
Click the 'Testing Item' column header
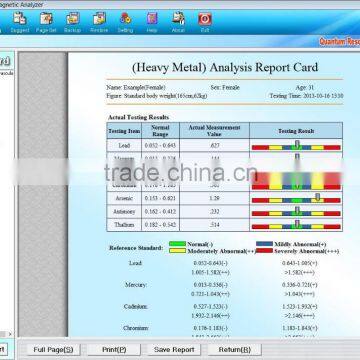tap(124, 131)
